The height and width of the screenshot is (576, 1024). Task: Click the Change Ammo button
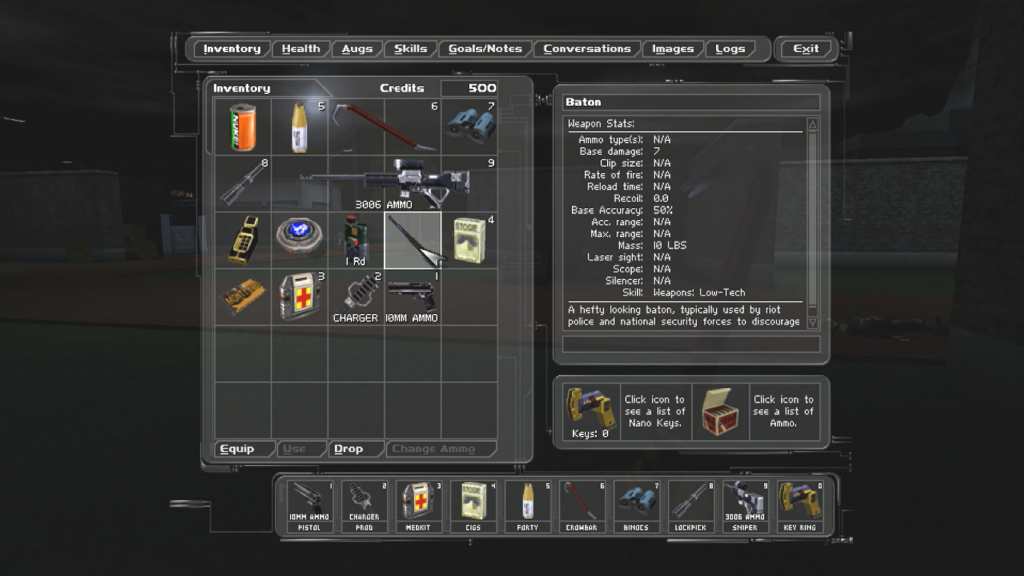point(439,449)
